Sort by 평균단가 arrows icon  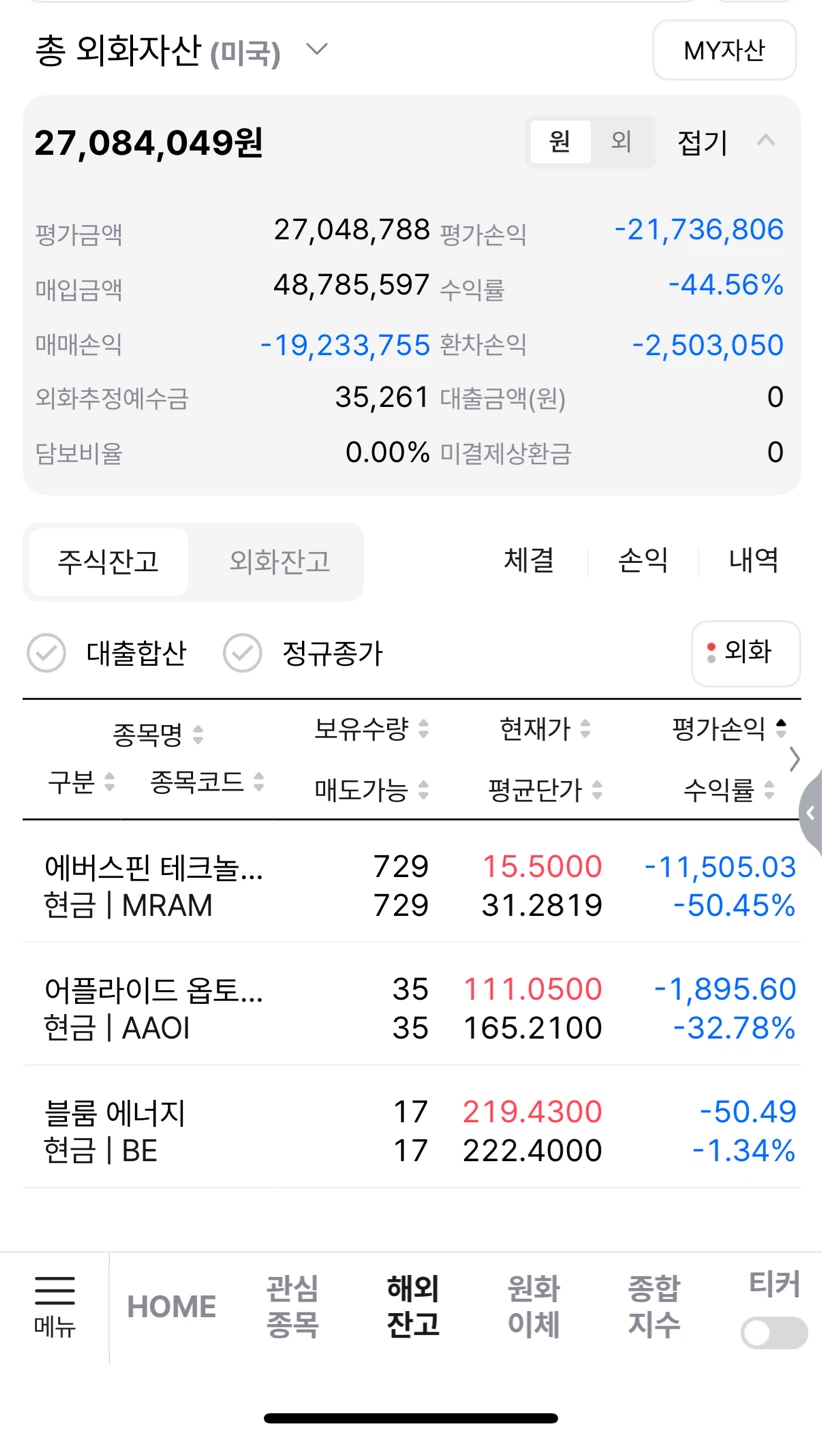[x=597, y=791]
